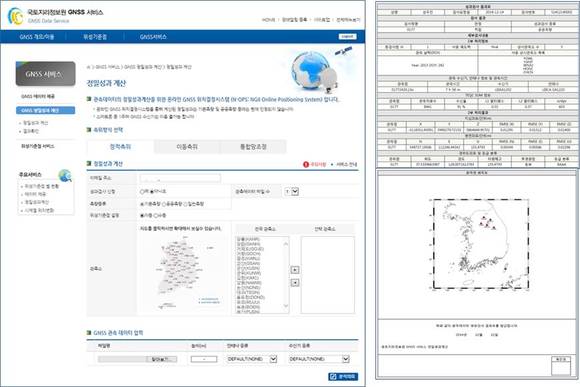580x387 pixels.
Task: Choose the first radio option in result-sheet row
Action: (x=142, y=192)
